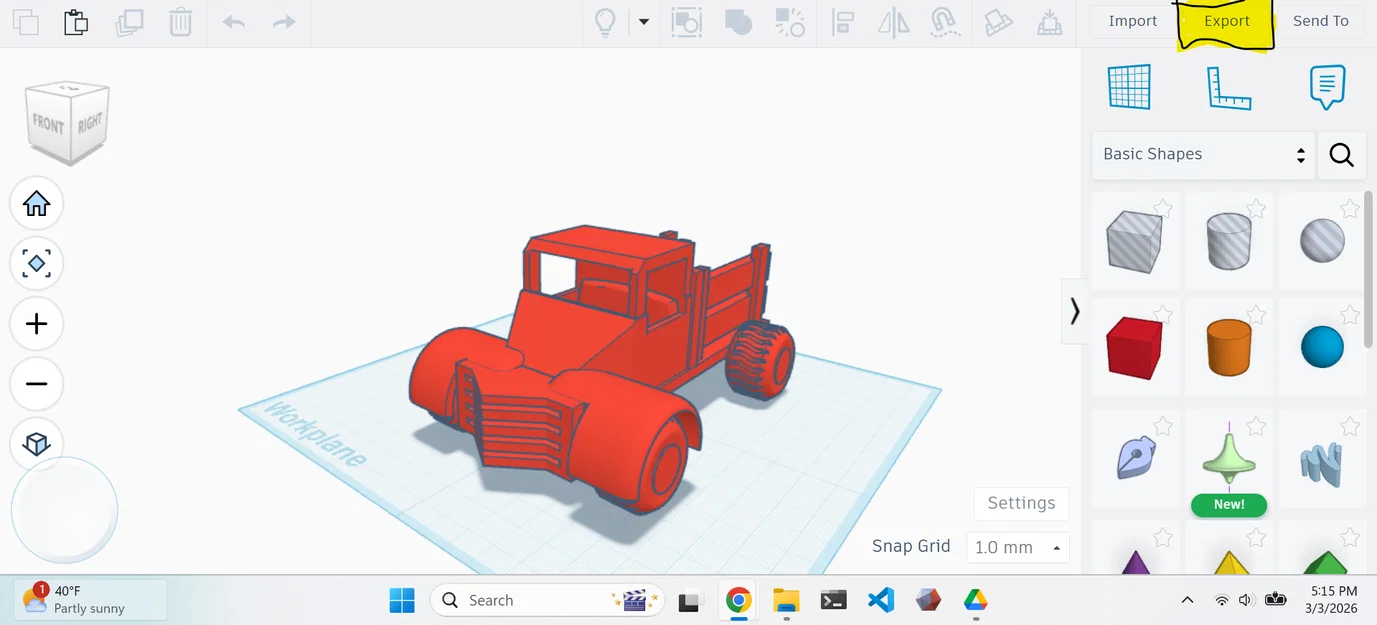Image resolution: width=1377 pixels, height=625 pixels.
Task: Select the red Box shape
Action: (x=1134, y=348)
